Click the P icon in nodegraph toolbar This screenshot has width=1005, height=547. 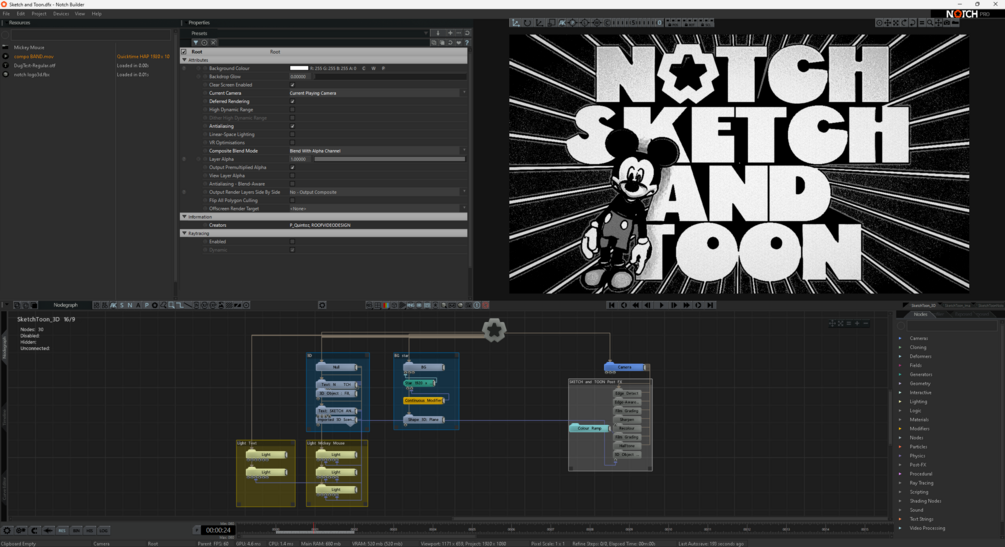[x=146, y=305]
